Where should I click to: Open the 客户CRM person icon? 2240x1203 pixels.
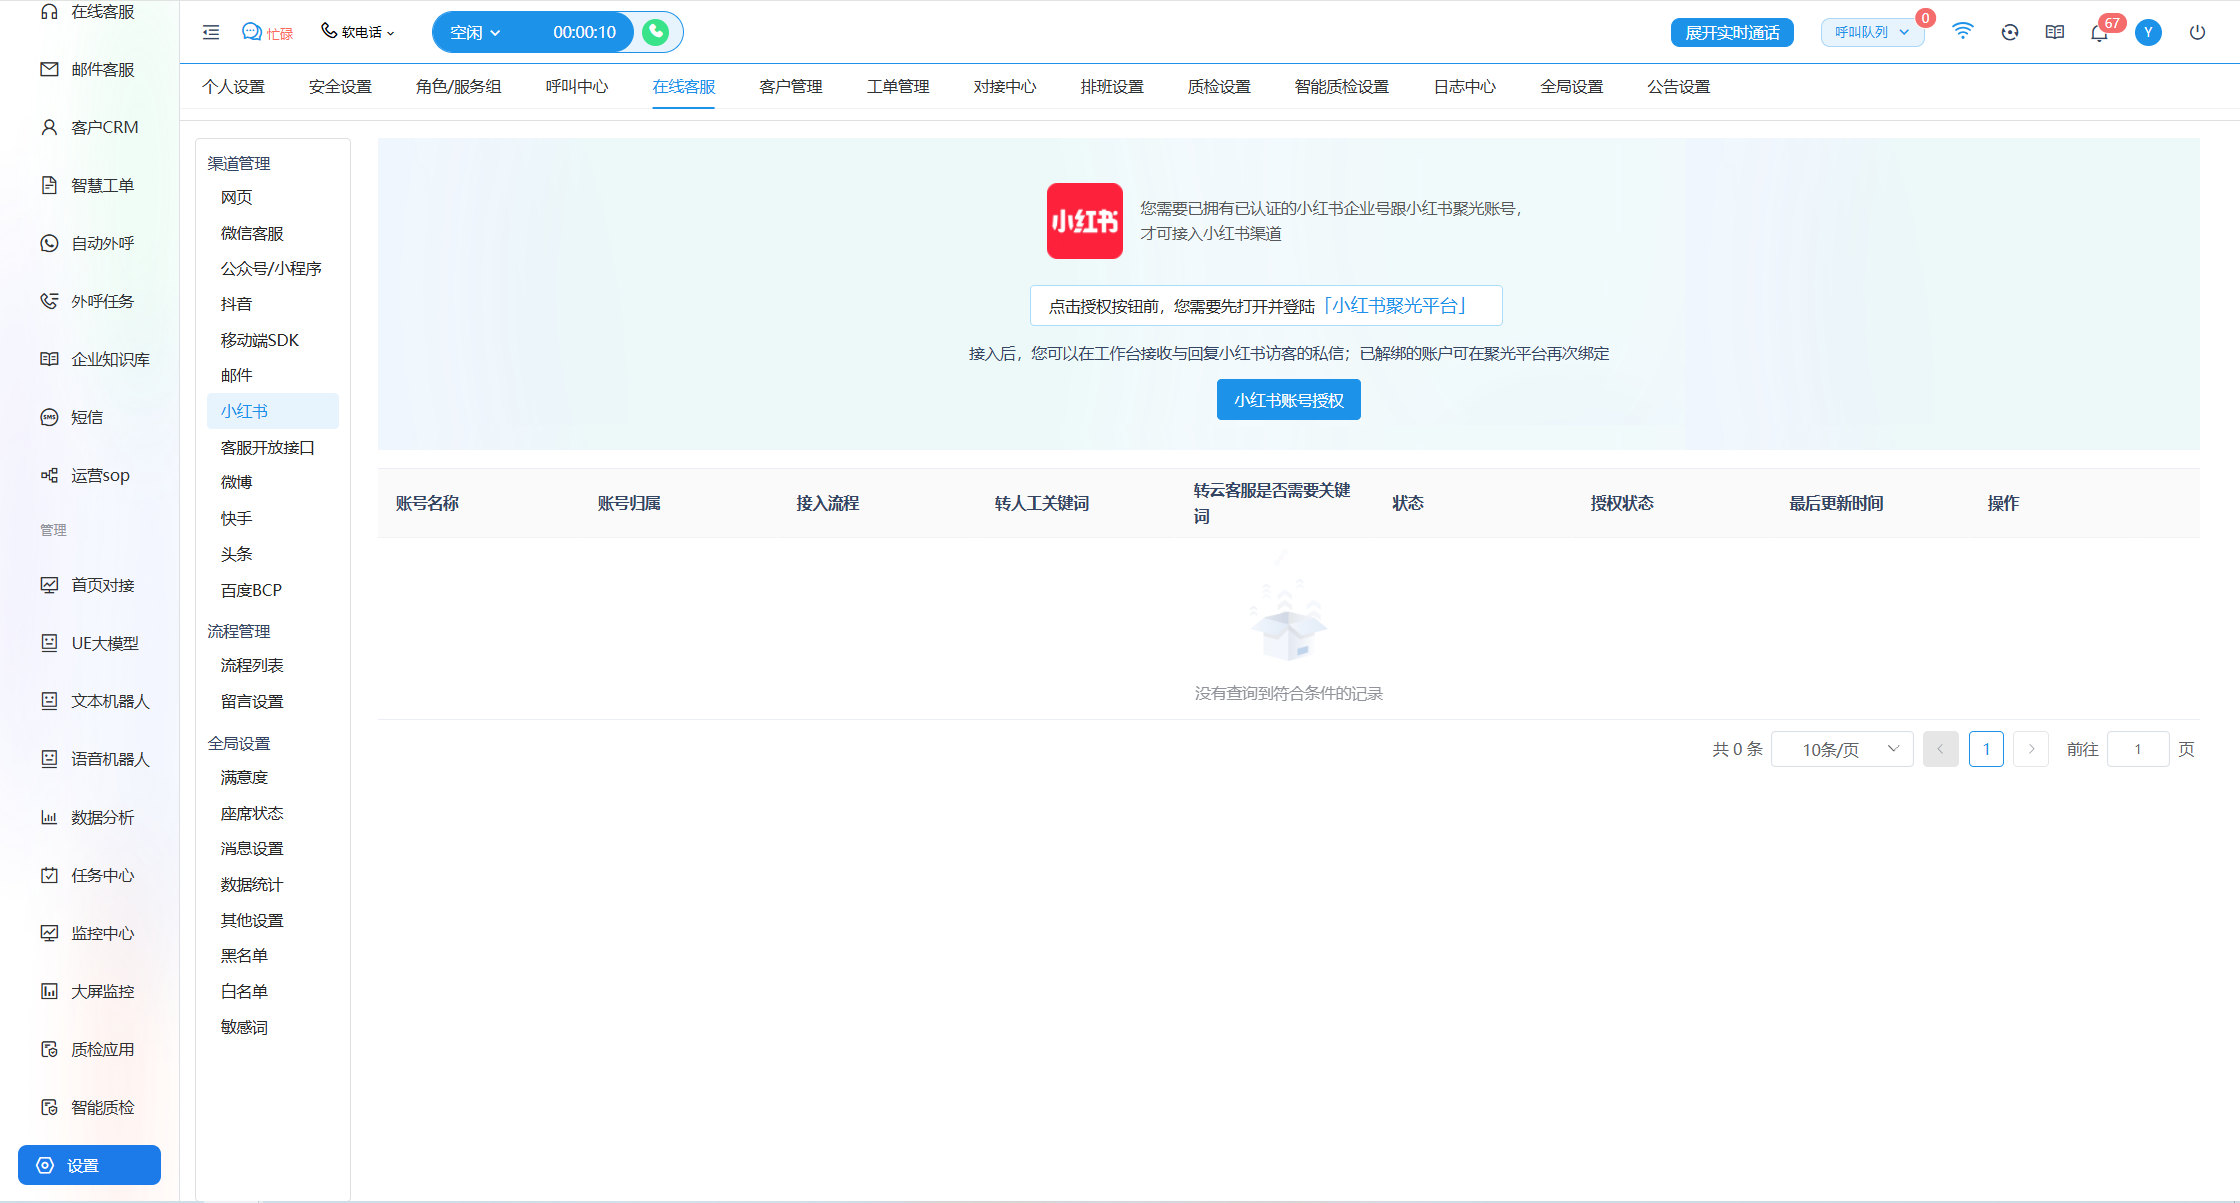(49, 128)
